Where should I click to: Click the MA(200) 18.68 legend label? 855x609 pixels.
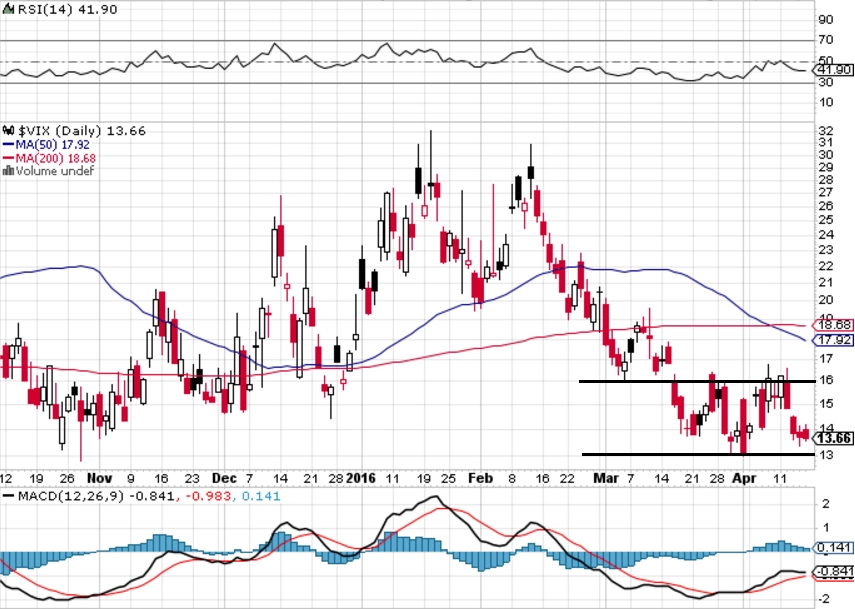pos(56,158)
